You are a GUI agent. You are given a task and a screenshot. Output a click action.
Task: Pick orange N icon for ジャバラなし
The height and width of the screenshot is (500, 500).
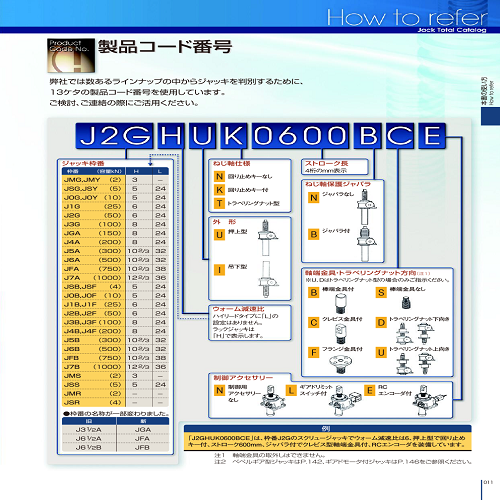point(313,198)
